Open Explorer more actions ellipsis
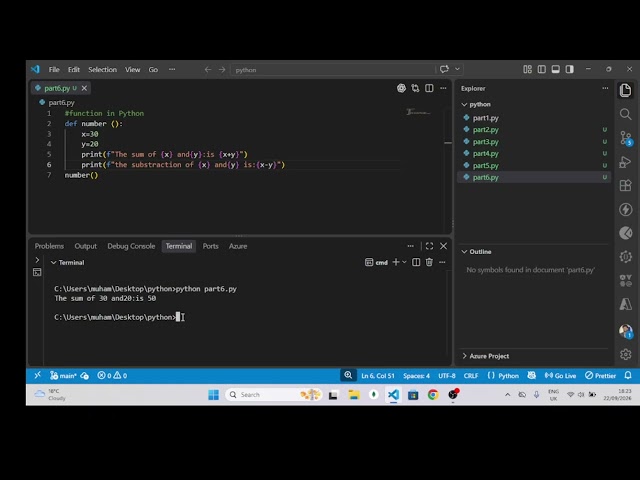This screenshot has width=640, height=480. pos(605,88)
